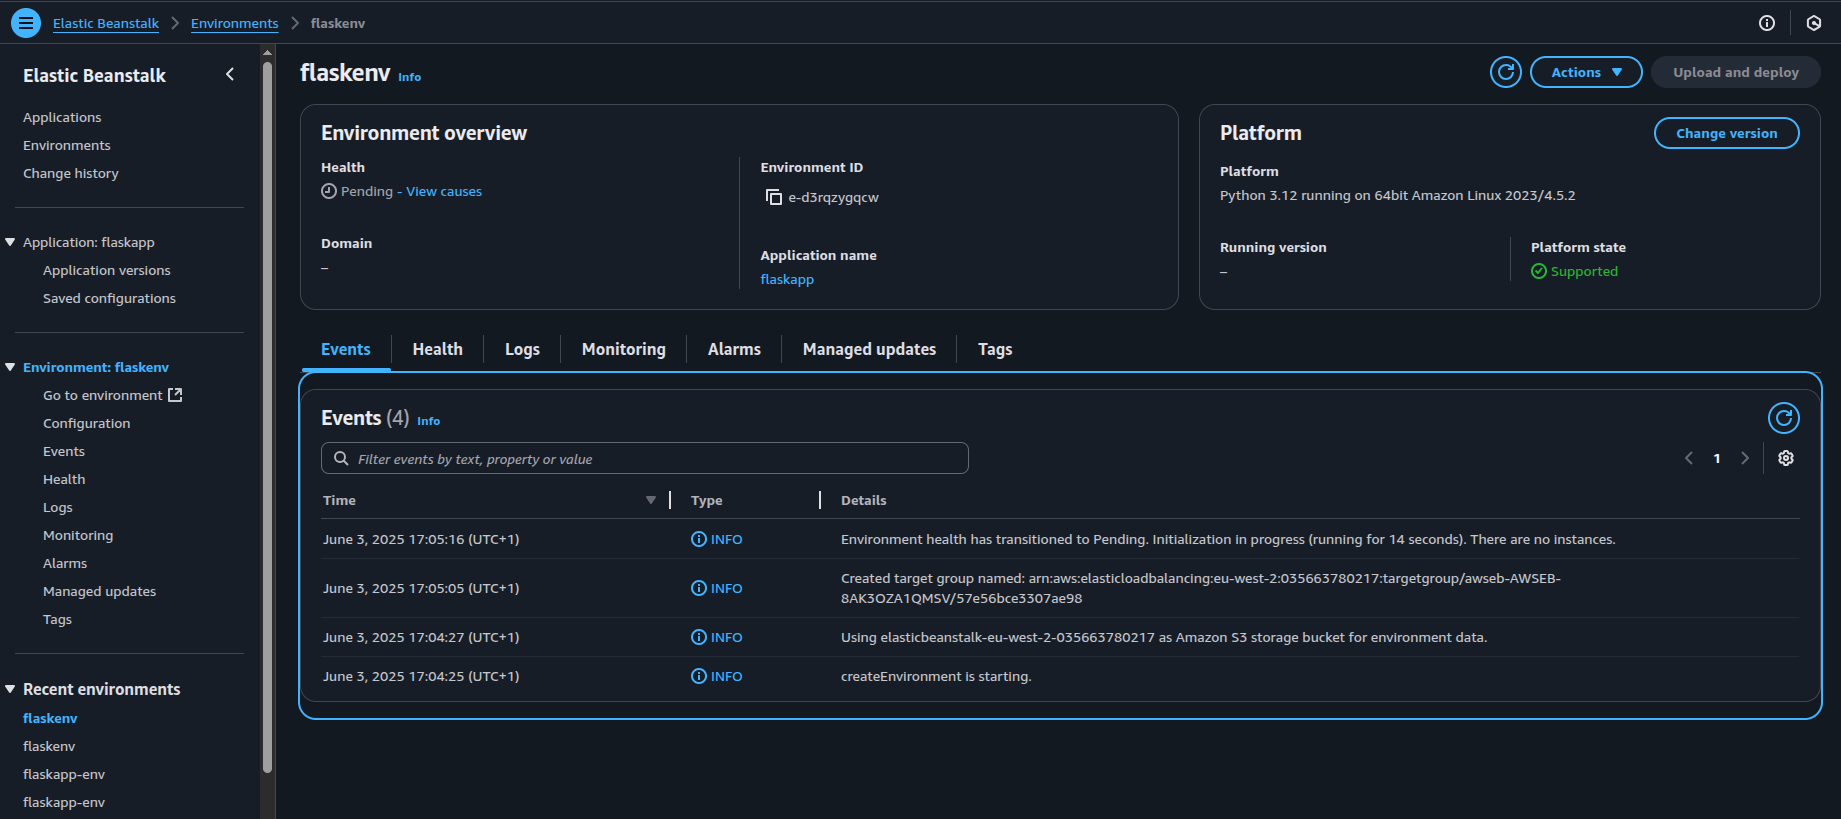
Task: Open highlighted flaskenv recent environment
Action: pos(50,718)
